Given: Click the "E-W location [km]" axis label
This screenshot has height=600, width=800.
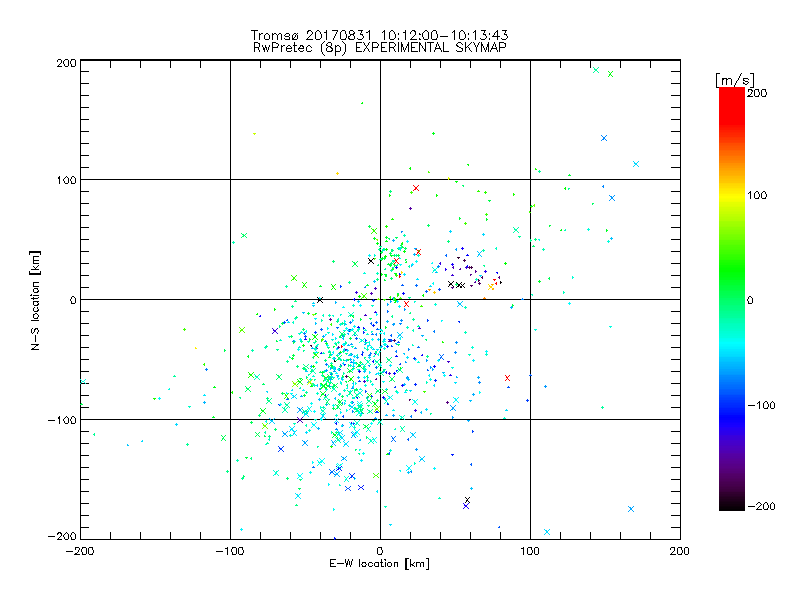Looking at the screenshot, I should pyautogui.click(x=379, y=564).
